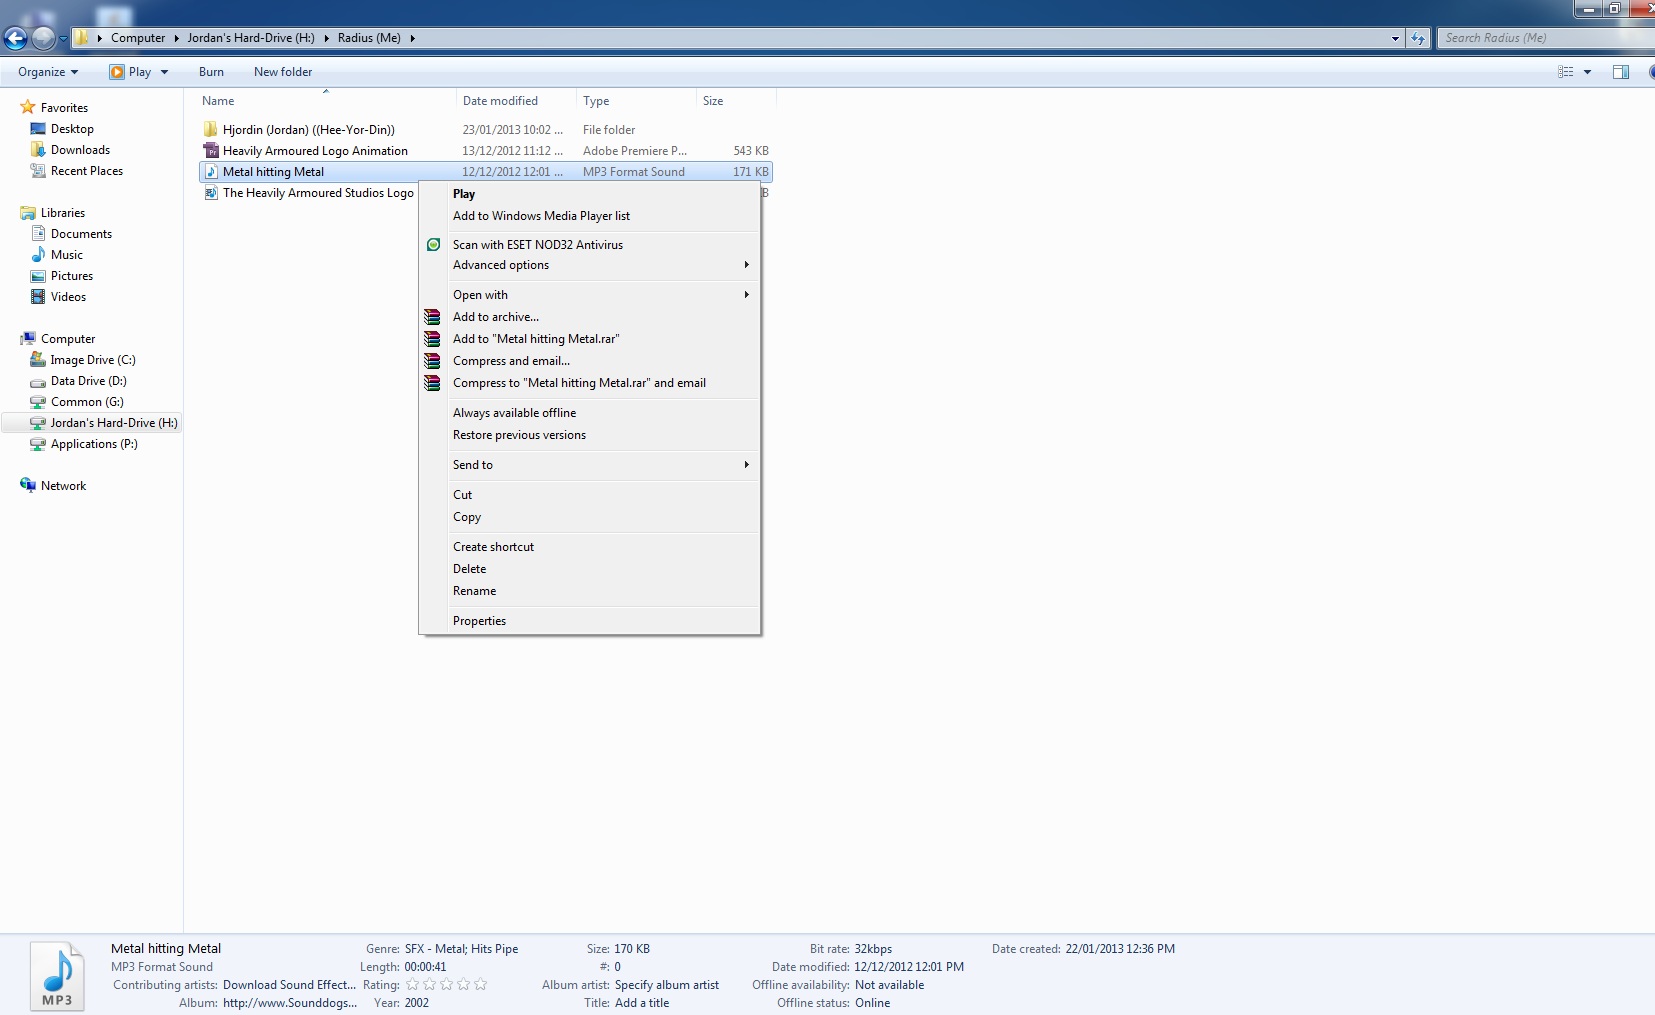This screenshot has height=1015, width=1655.
Task: Open Desktop in Favorites
Action: coord(72,129)
